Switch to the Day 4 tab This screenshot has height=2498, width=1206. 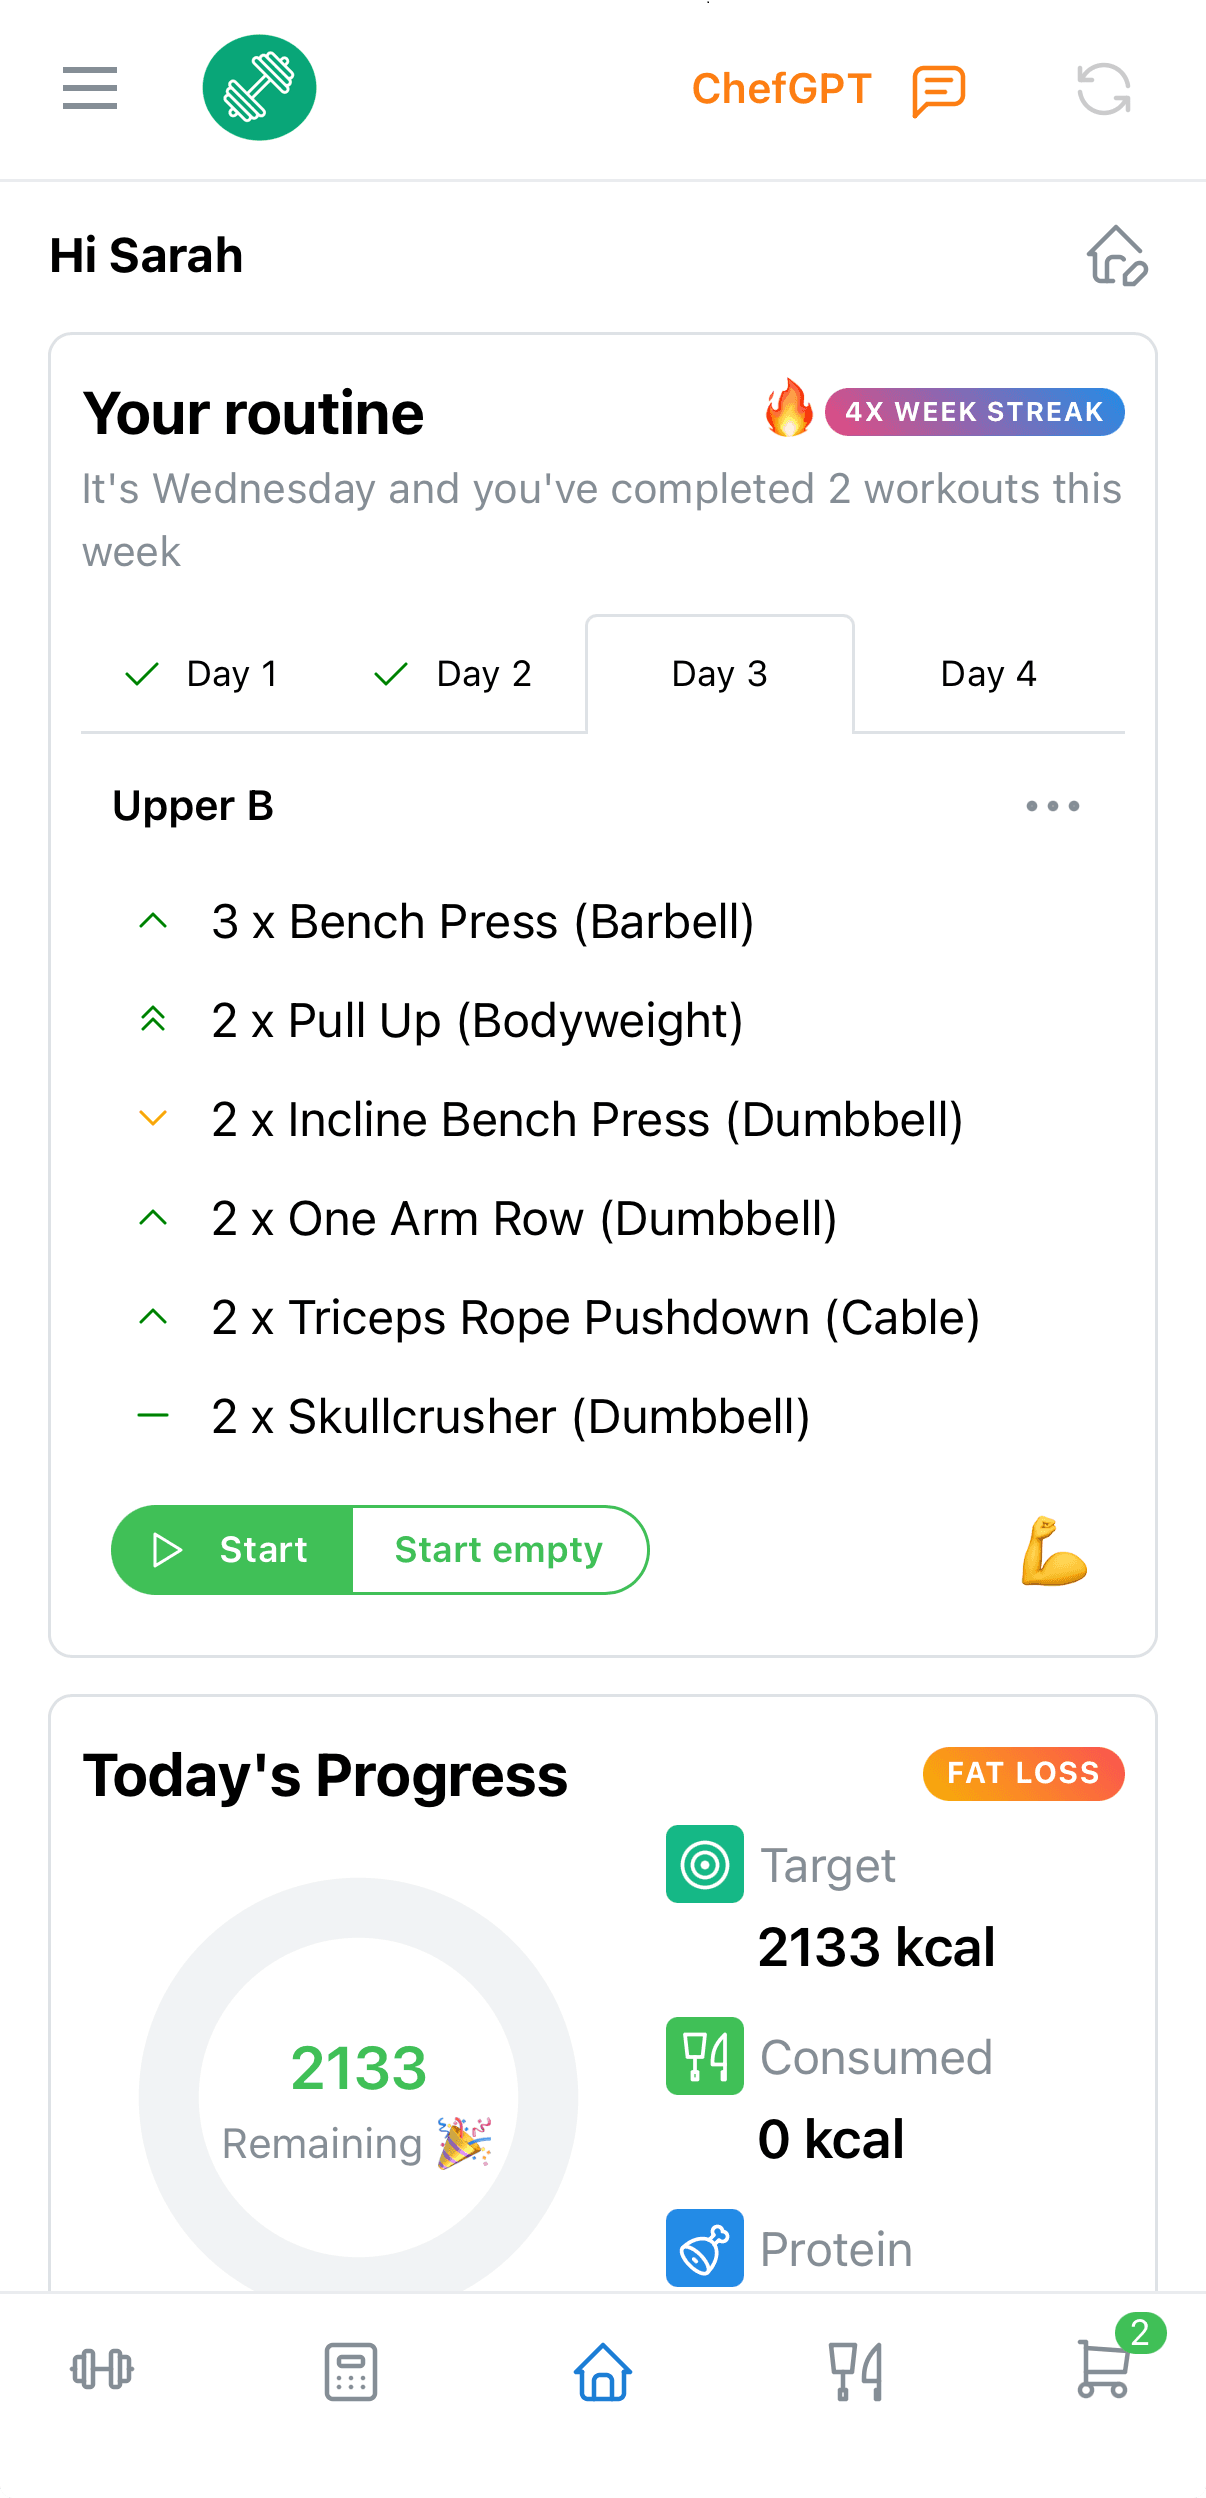coord(988,673)
